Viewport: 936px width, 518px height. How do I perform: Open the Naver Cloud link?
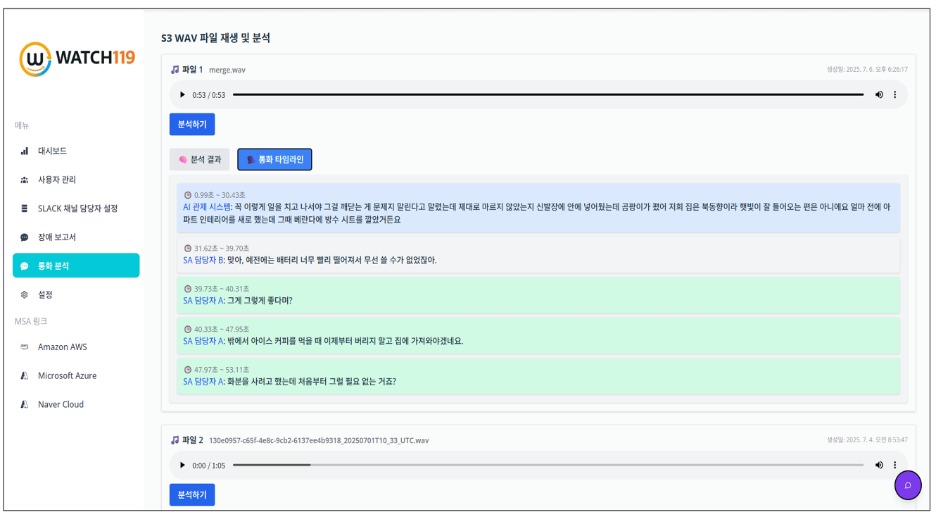point(60,405)
